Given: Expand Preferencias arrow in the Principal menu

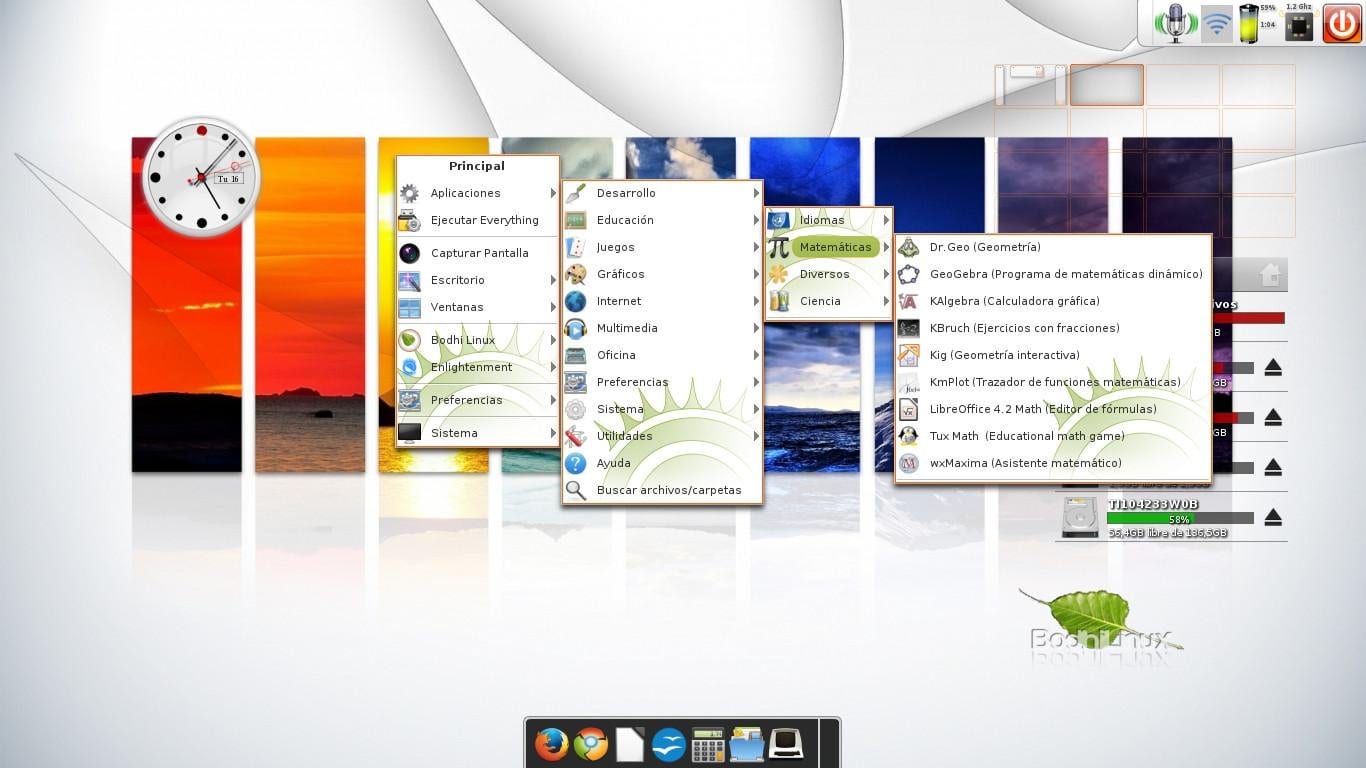Looking at the screenshot, I should (553, 400).
